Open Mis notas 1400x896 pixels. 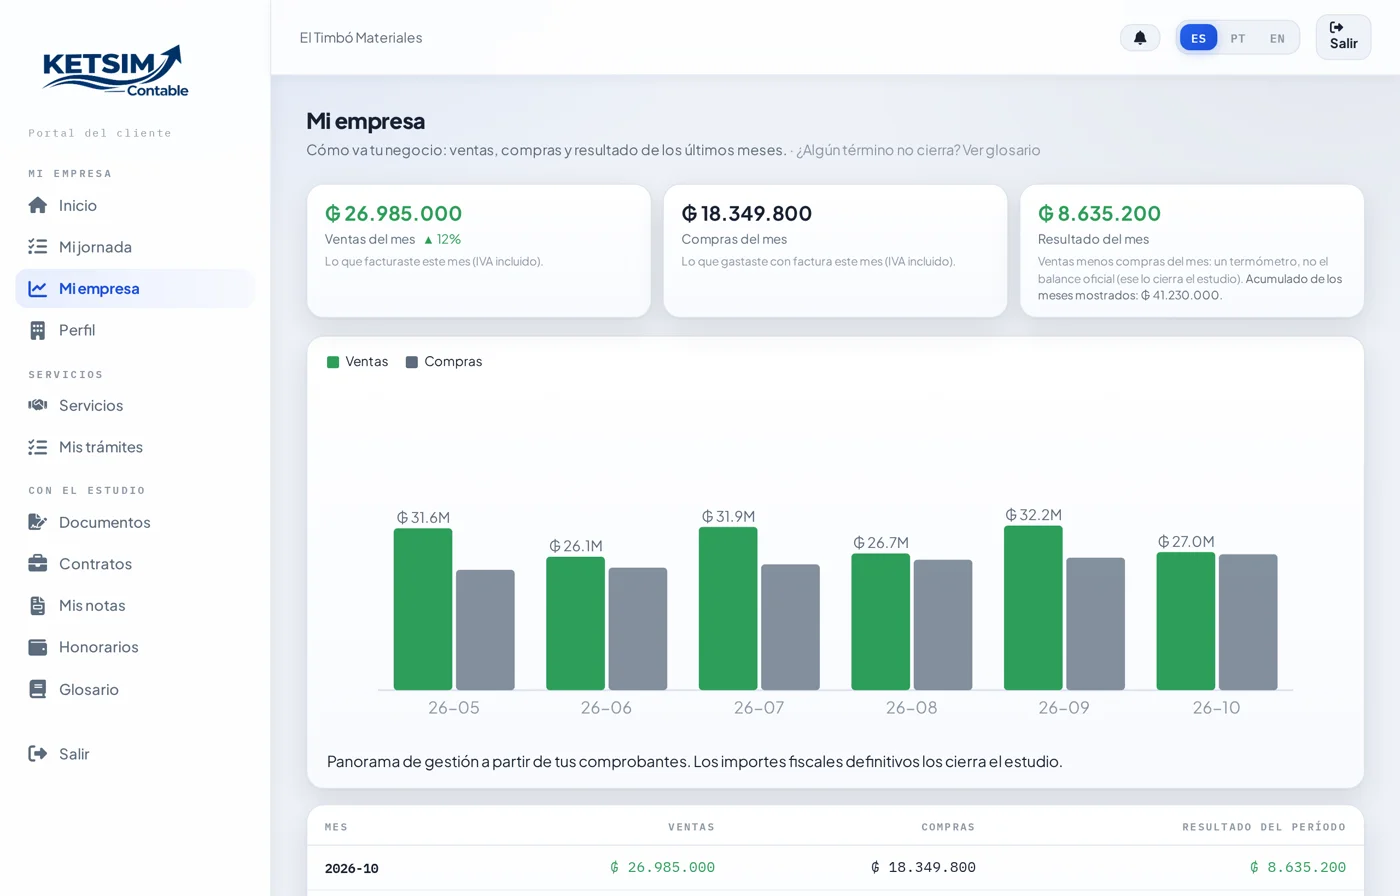[x=135, y=605]
